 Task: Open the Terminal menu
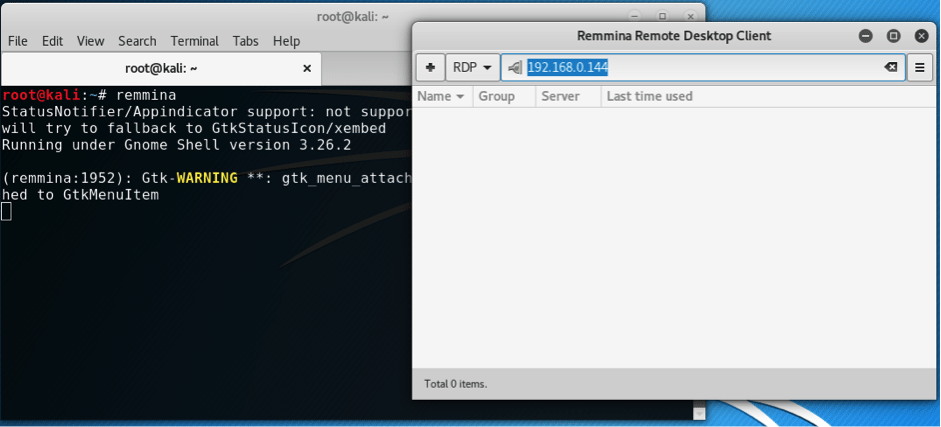coord(194,41)
